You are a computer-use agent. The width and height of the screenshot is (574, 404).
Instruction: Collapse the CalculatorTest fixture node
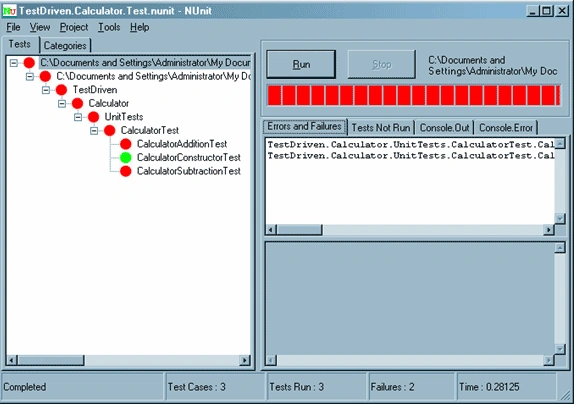pos(94,131)
